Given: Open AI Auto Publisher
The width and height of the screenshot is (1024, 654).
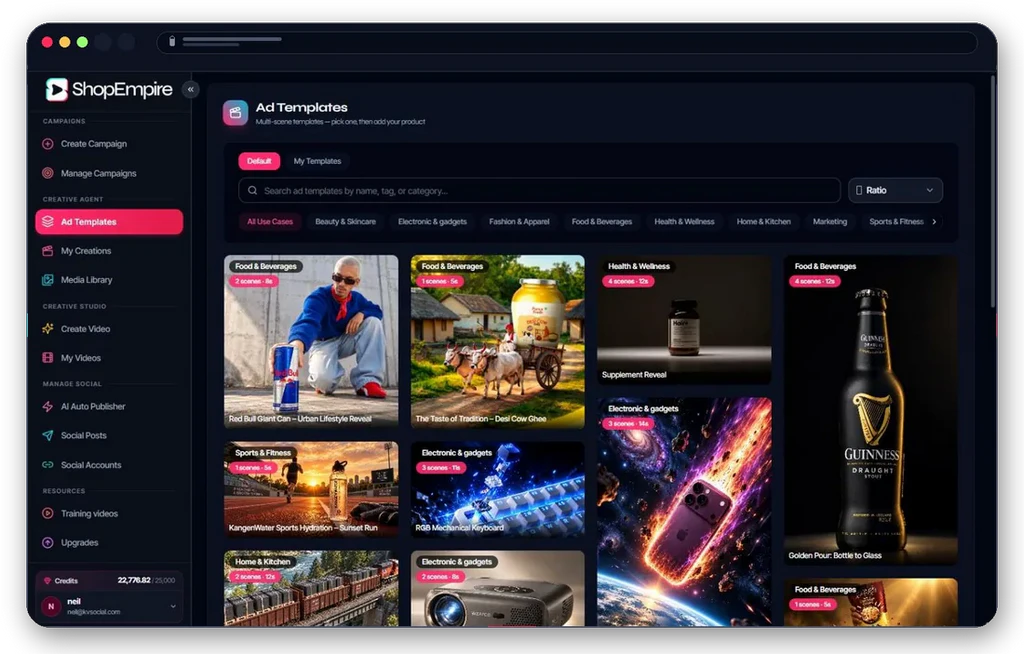Looking at the screenshot, I should pos(109,406).
